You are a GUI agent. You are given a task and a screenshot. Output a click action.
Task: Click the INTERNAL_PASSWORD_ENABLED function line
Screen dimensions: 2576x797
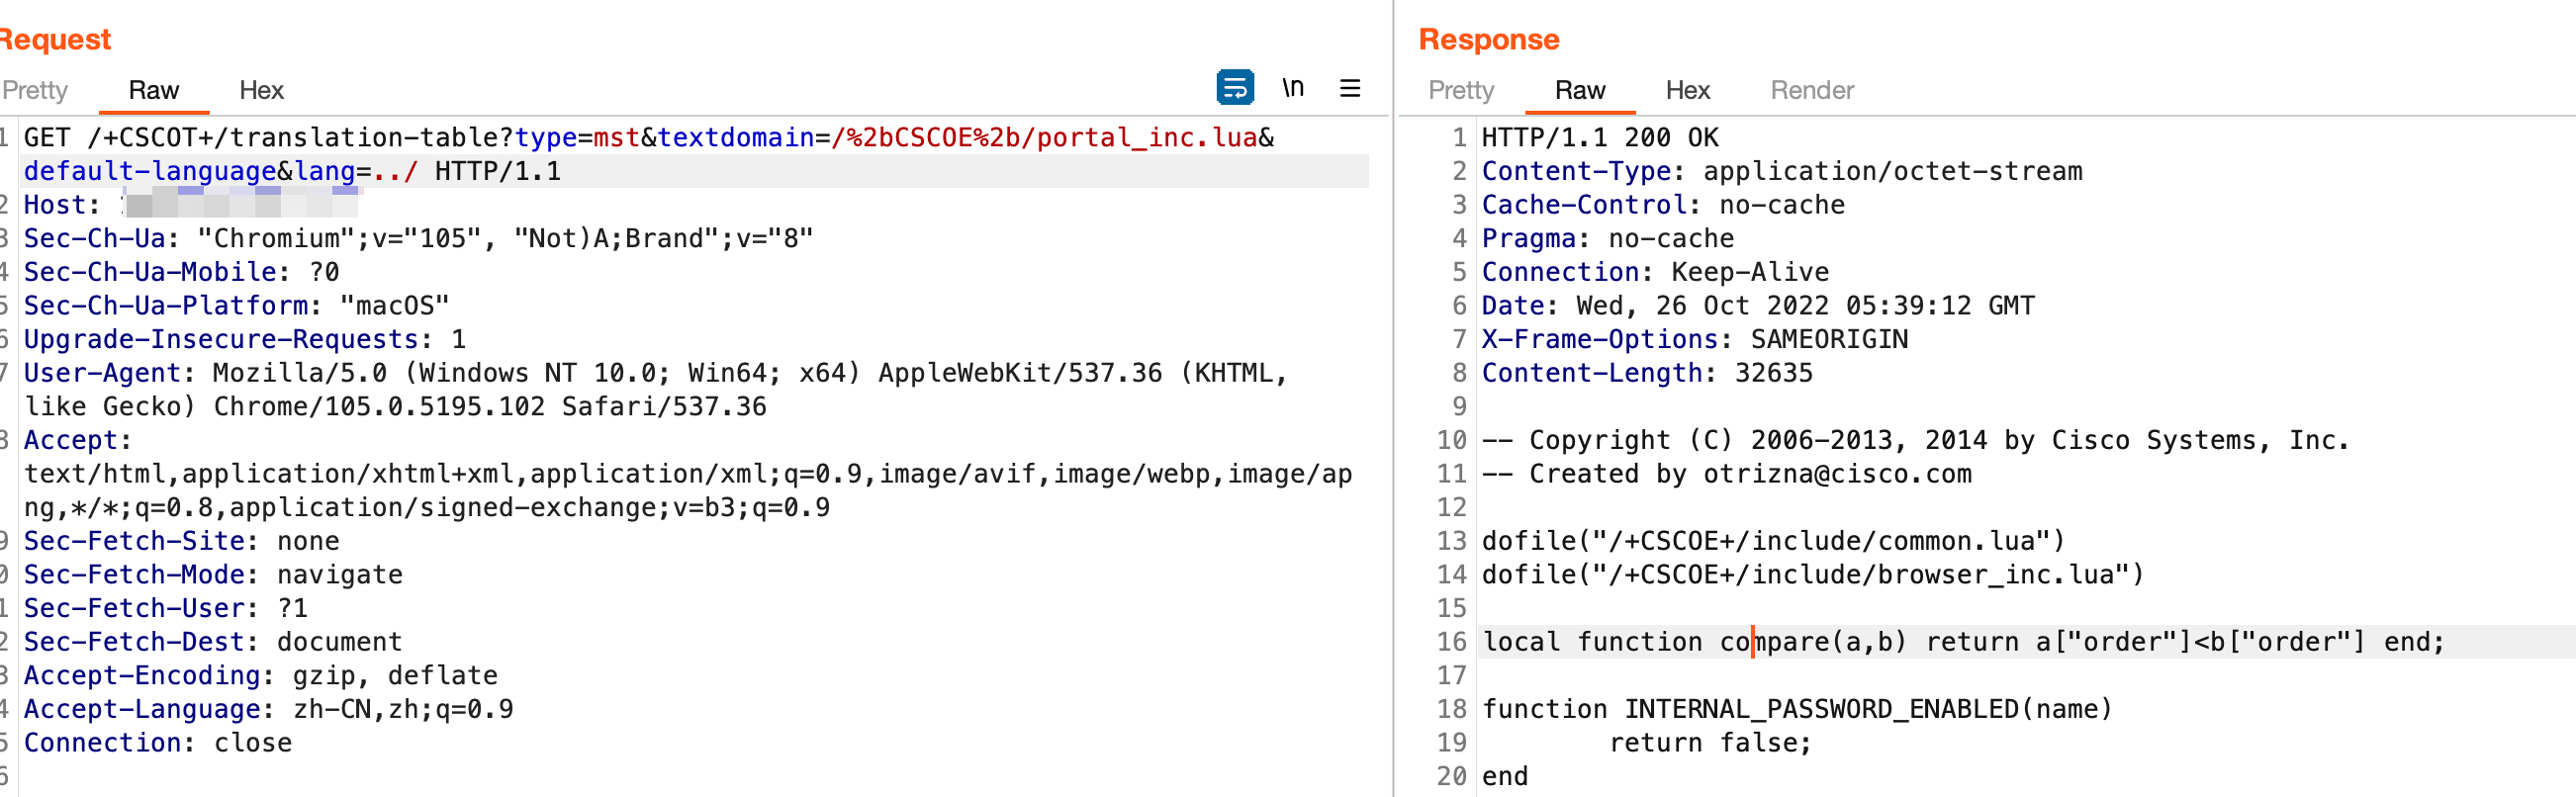point(1796,709)
